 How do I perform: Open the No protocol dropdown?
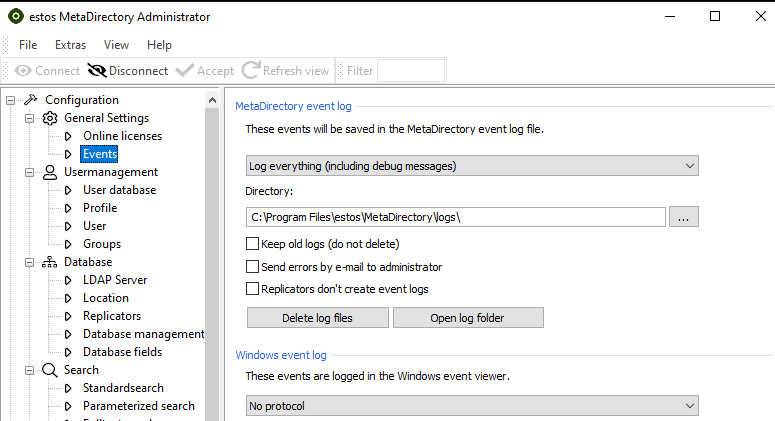[x=472, y=406]
